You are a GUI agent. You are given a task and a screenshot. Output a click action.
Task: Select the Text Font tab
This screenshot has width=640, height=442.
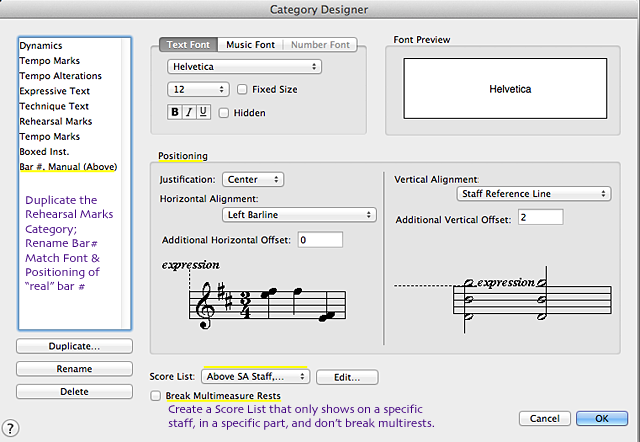click(x=190, y=45)
